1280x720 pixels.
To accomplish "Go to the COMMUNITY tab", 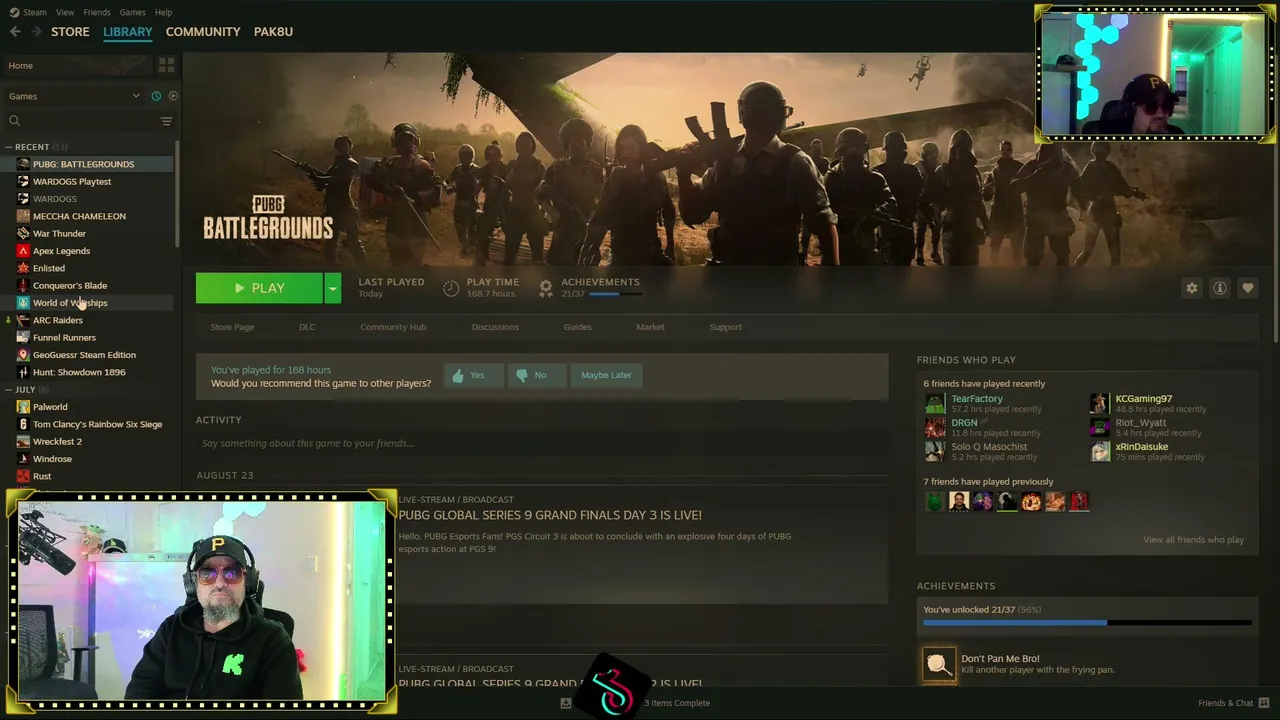I will tap(203, 32).
